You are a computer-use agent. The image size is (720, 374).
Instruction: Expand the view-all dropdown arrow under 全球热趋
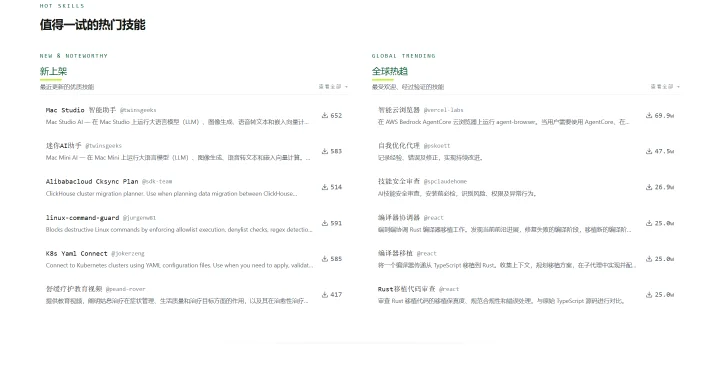(678, 86)
